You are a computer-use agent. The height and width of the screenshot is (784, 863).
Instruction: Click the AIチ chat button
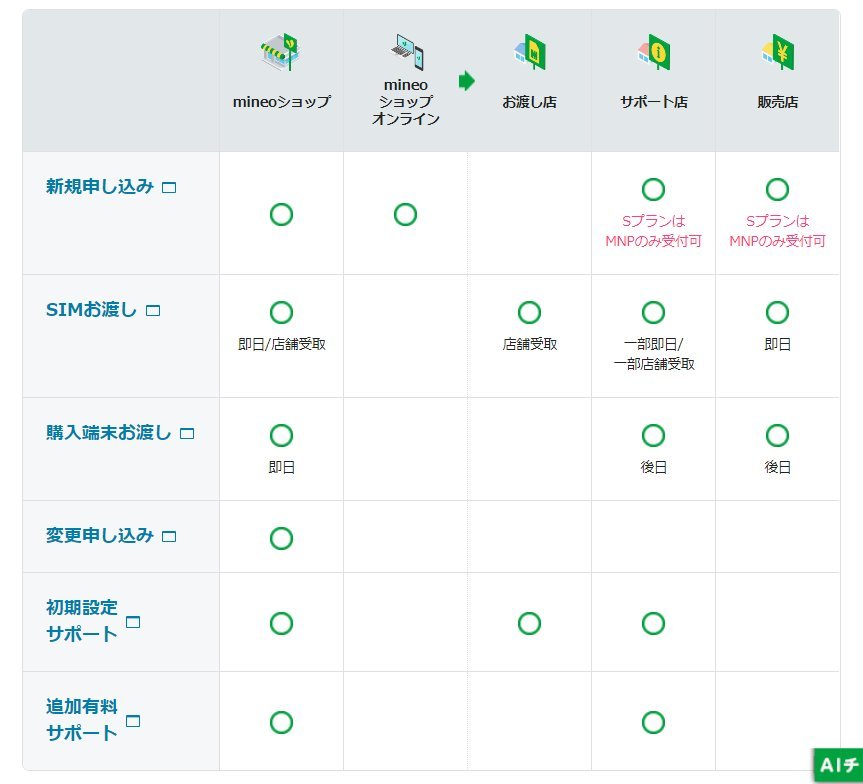(x=838, y=765)
